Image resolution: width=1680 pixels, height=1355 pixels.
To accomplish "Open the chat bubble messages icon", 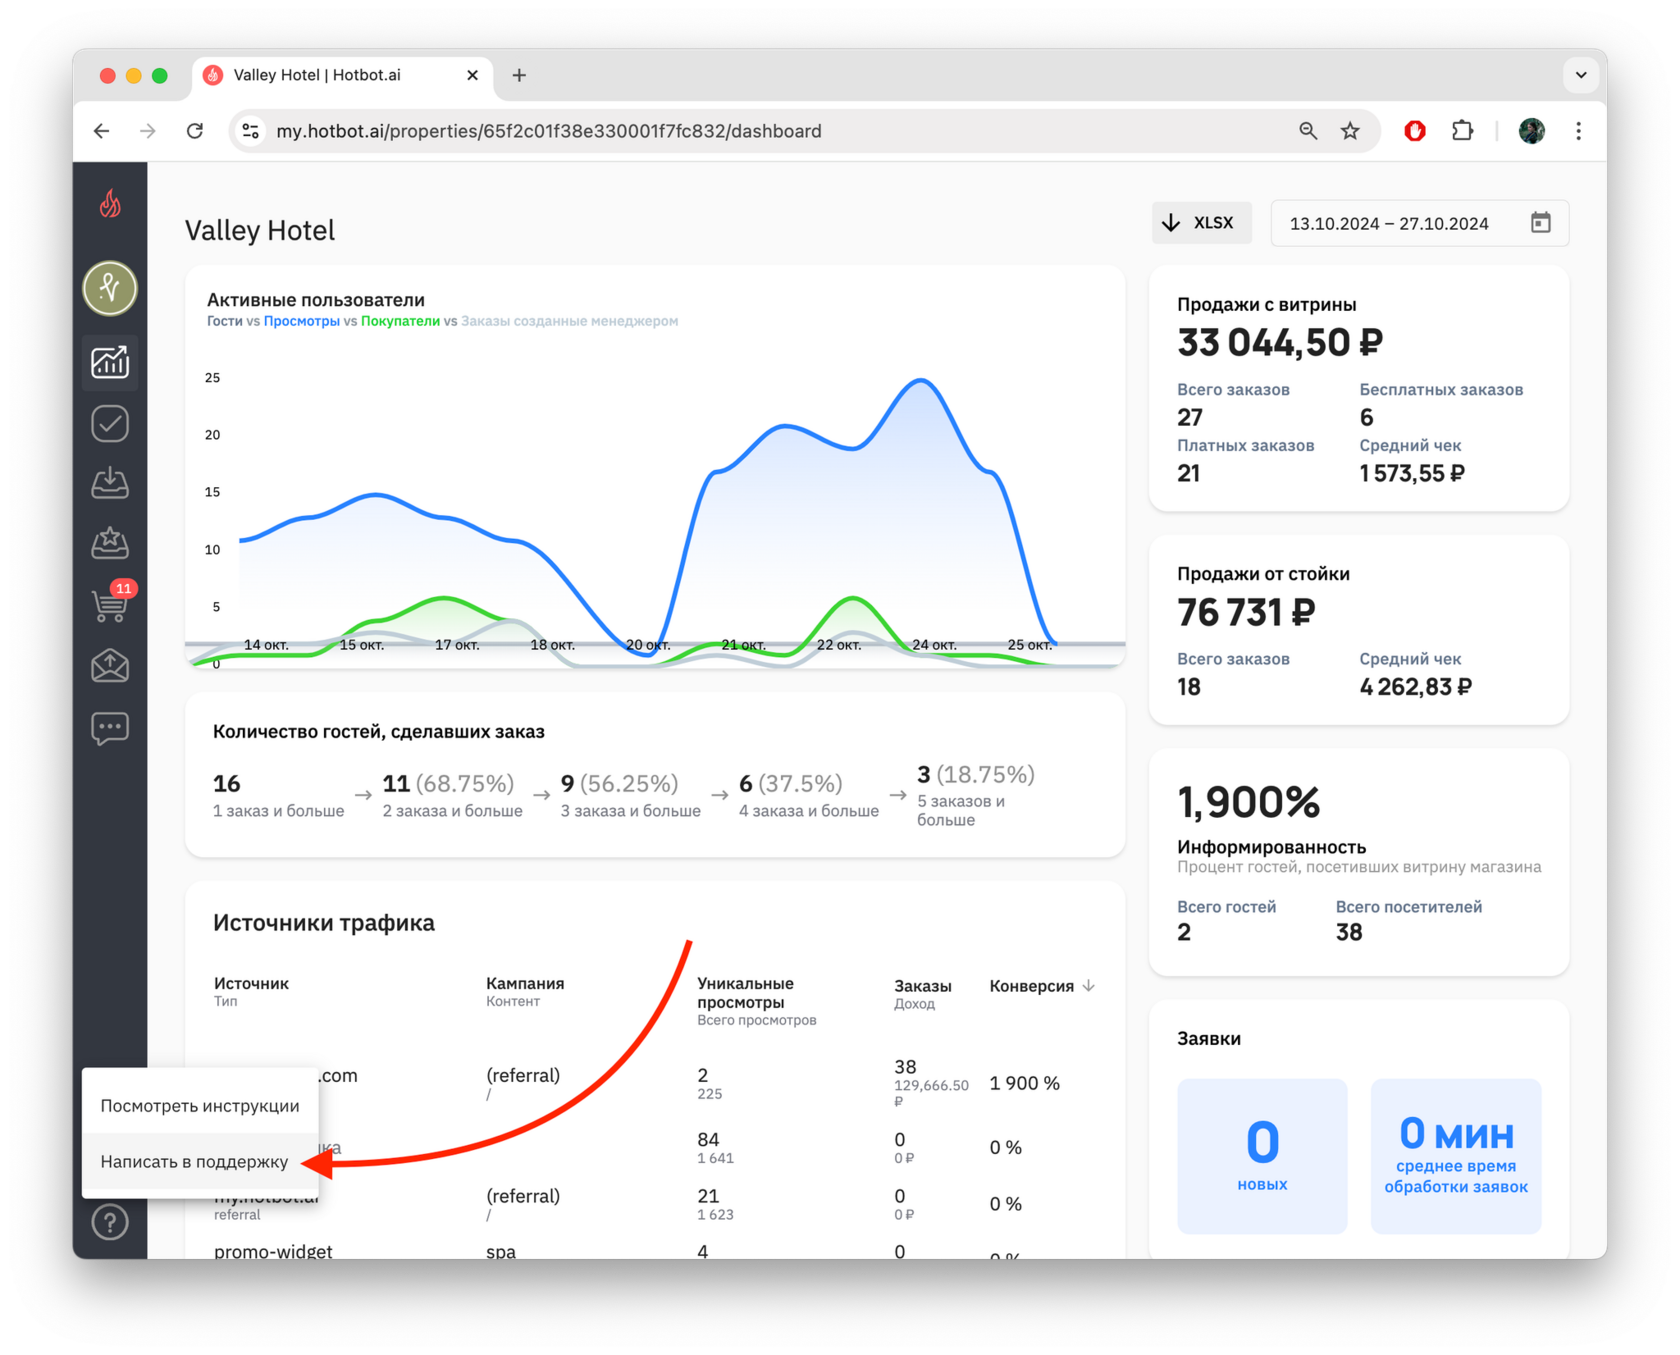I will click(110, 728).
